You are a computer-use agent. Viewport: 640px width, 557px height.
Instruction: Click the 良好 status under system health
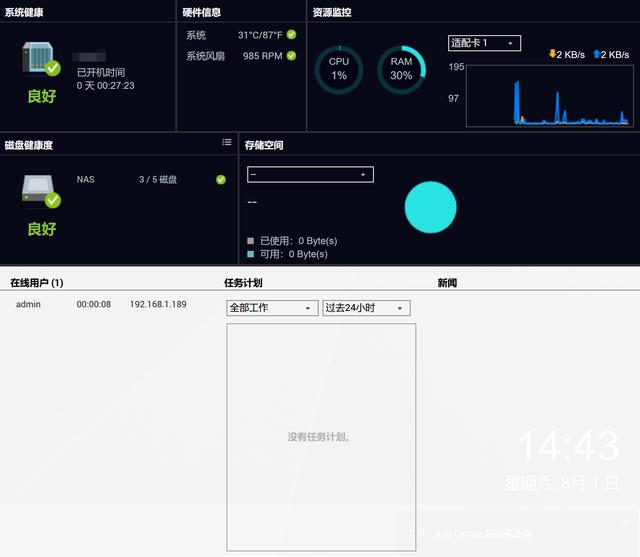42,96
